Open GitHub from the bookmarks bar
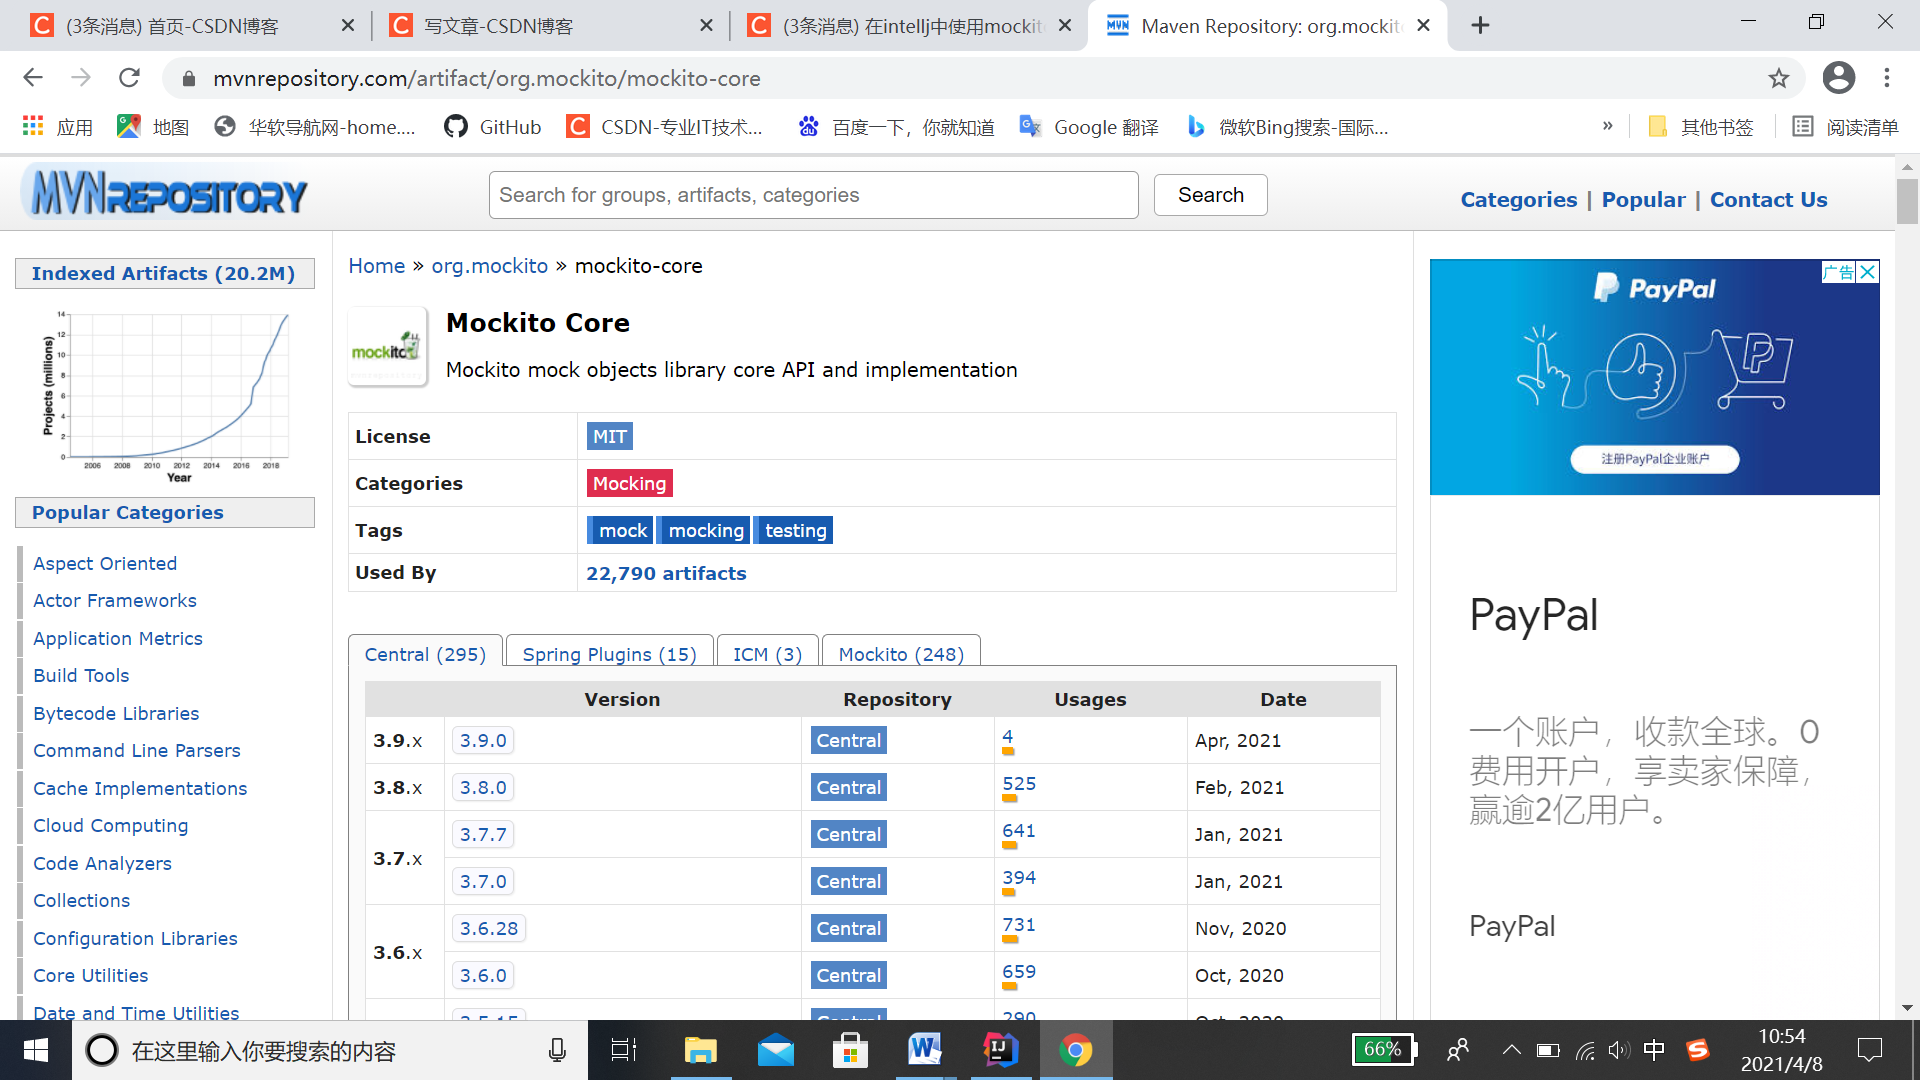 tap(491, 127)
